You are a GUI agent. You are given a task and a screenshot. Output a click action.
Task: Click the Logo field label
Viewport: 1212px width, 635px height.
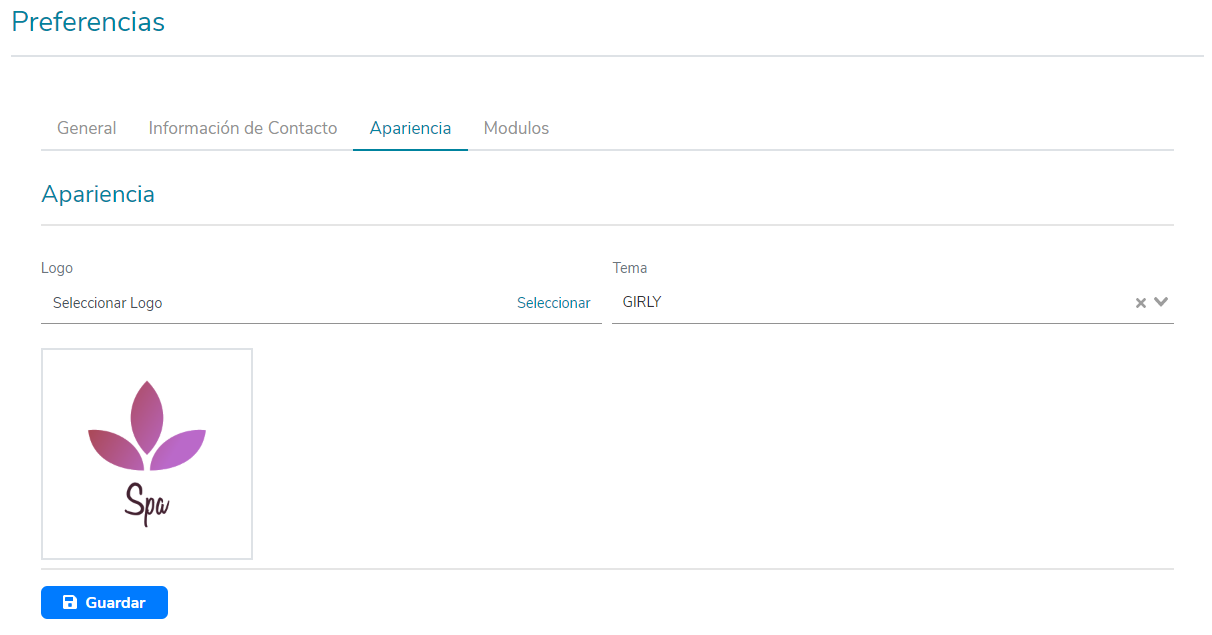click(x=57, y=268)
